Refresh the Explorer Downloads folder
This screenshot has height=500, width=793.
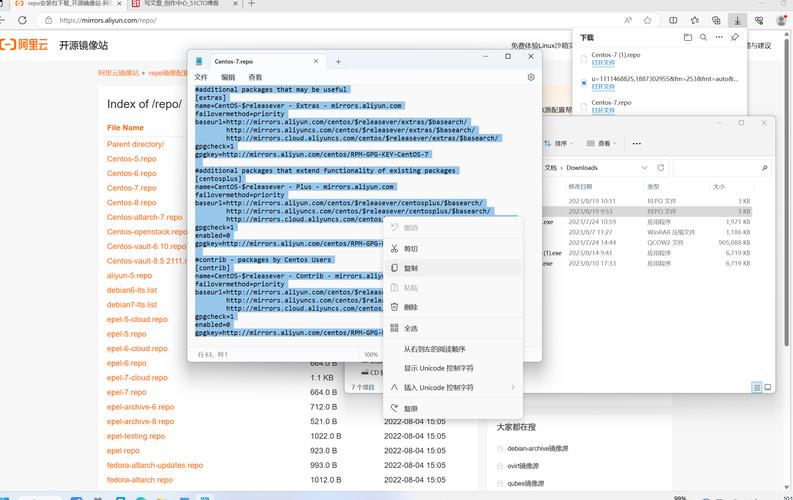[x=660, y=168]
